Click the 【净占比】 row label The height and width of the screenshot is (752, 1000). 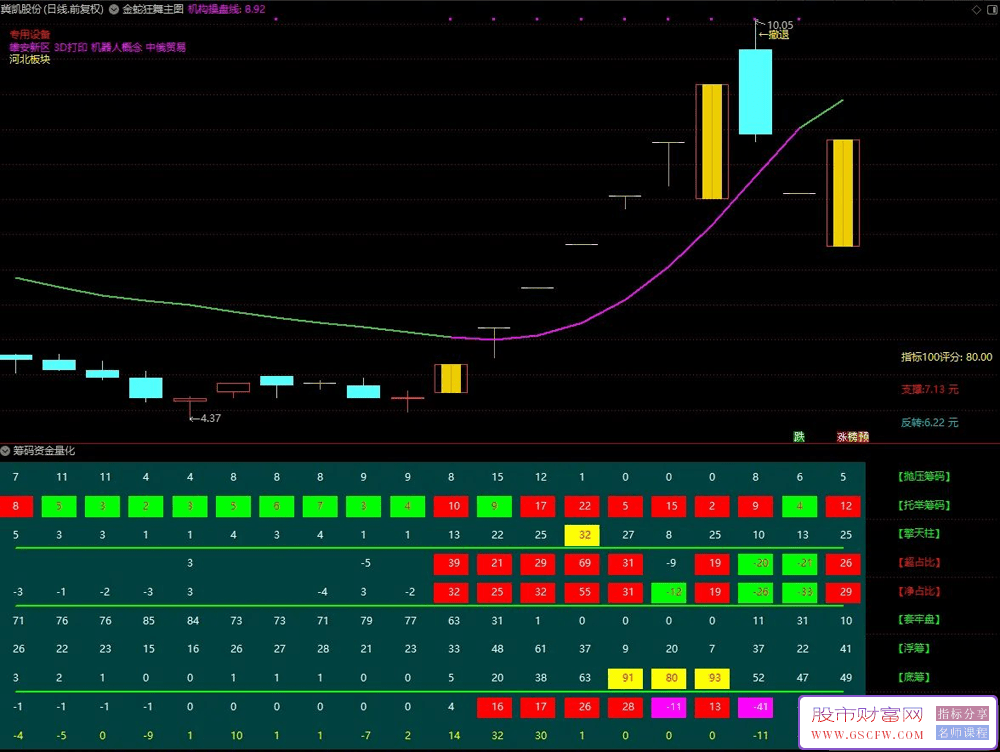pyautogui.click(x=919, y=591)
